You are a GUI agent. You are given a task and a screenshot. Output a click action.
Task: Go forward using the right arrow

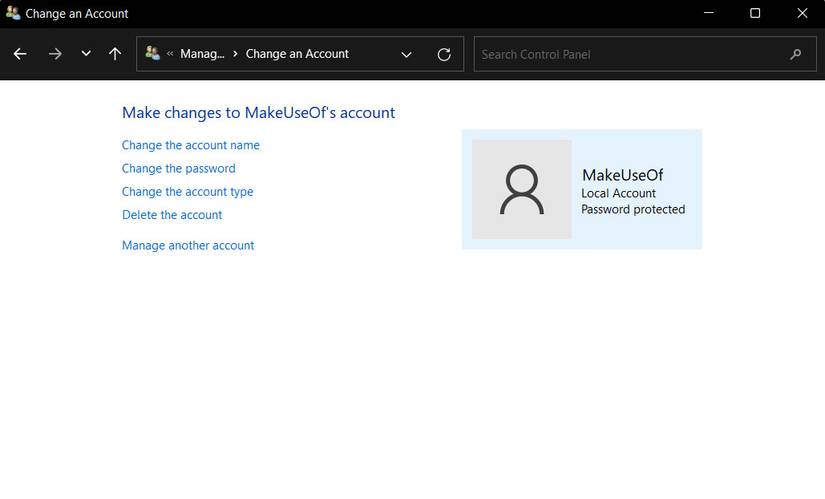pos(55,54)
